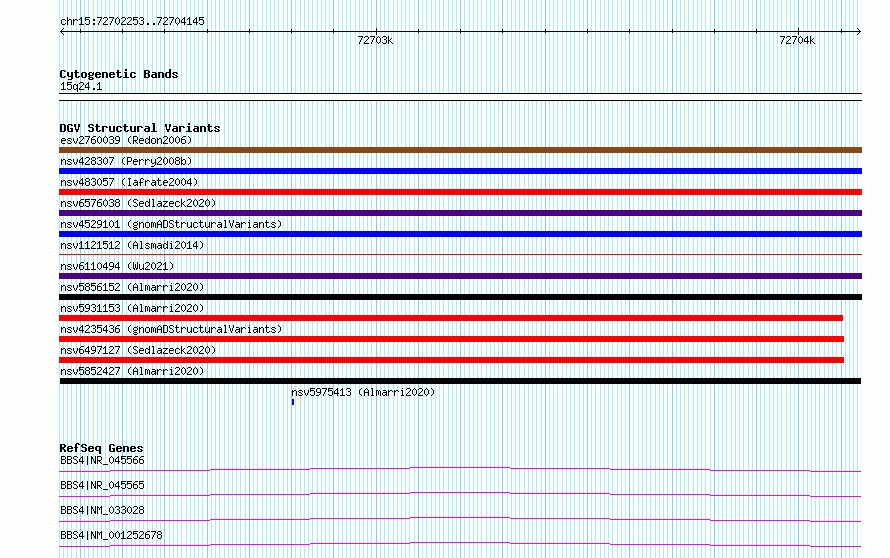Click the ruler's left arrow end

pos(62,32)
